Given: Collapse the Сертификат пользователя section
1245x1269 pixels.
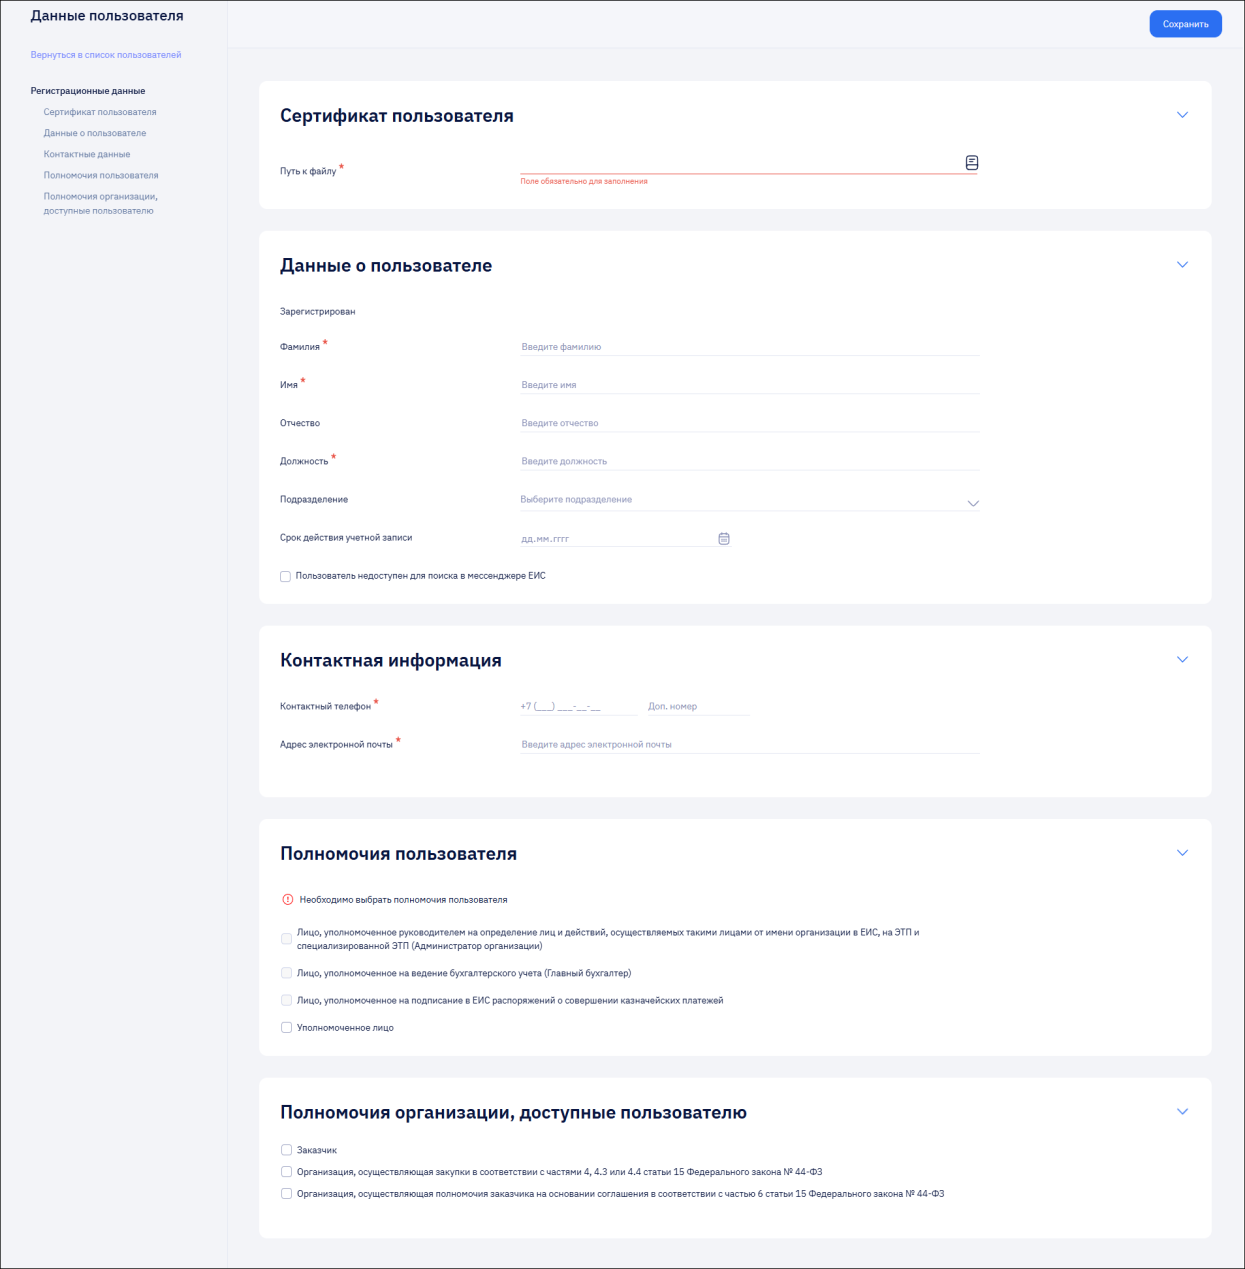Looking at the screenshot, I should pyautogui.click(x=1182, y=115).
